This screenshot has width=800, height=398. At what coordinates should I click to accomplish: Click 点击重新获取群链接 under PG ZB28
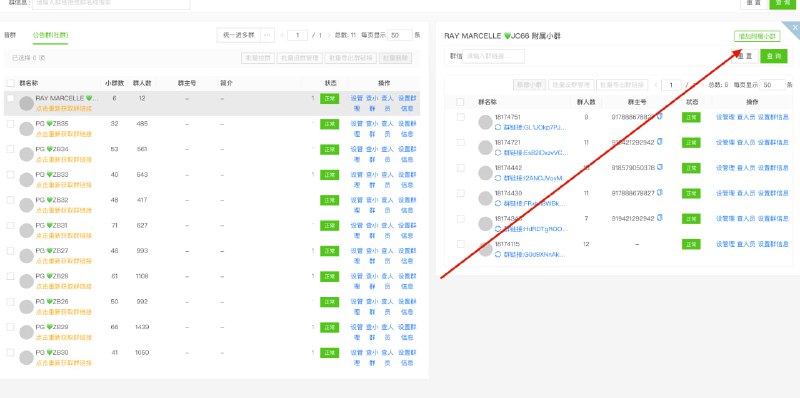click(64, 287)
